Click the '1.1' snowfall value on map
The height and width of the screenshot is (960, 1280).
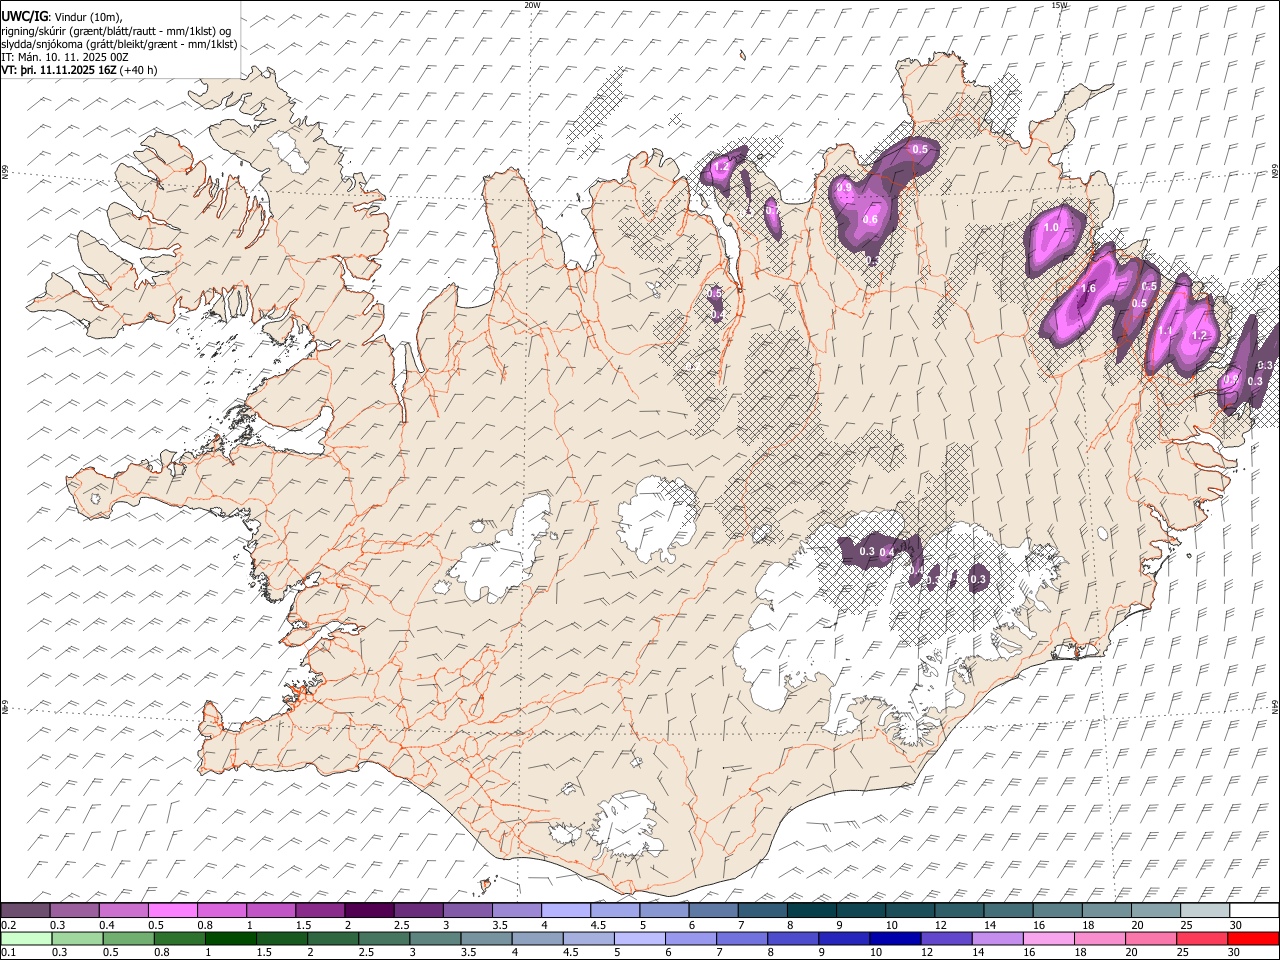[1165, 332]
